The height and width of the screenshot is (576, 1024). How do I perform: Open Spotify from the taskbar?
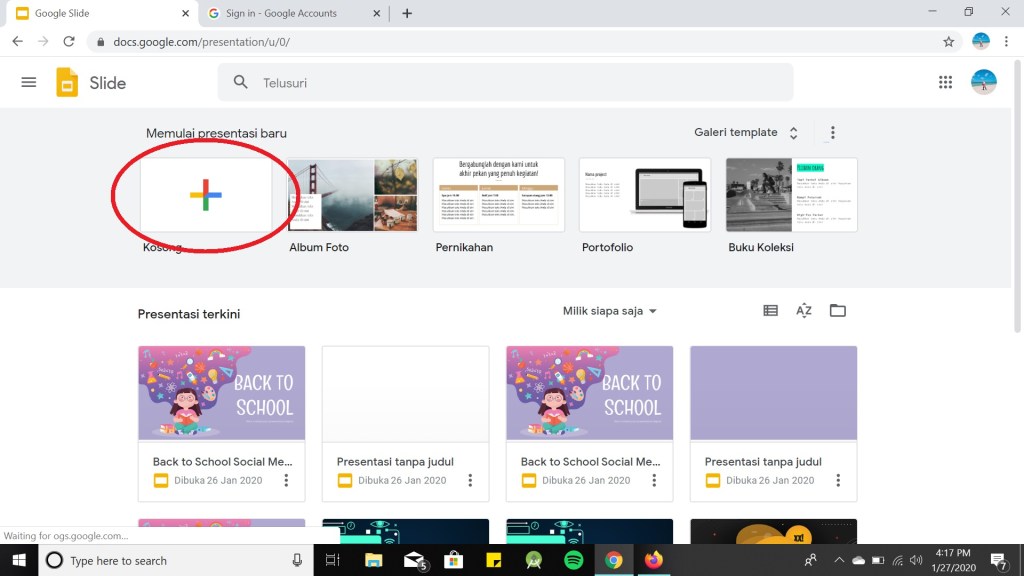574,560
